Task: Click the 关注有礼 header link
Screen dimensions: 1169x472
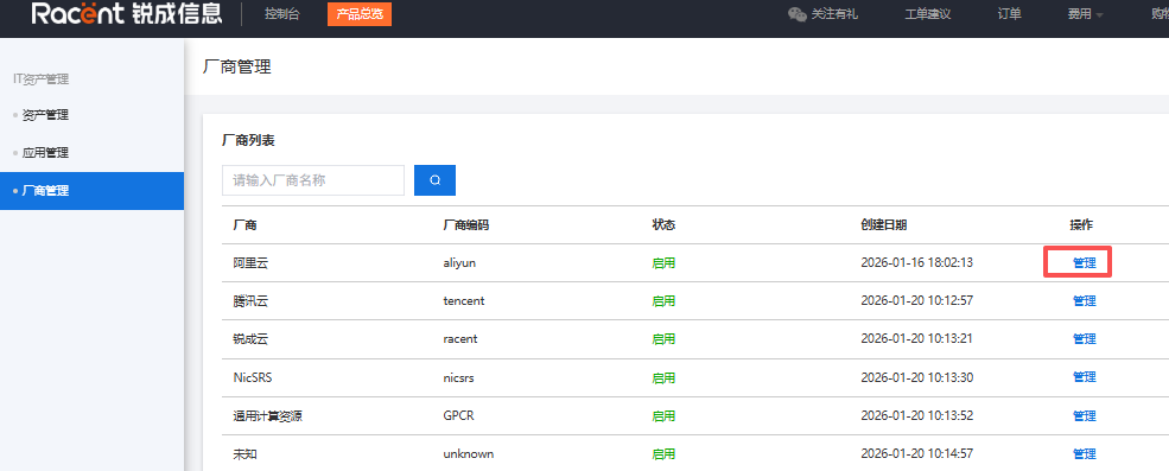Action: (834, 15)
